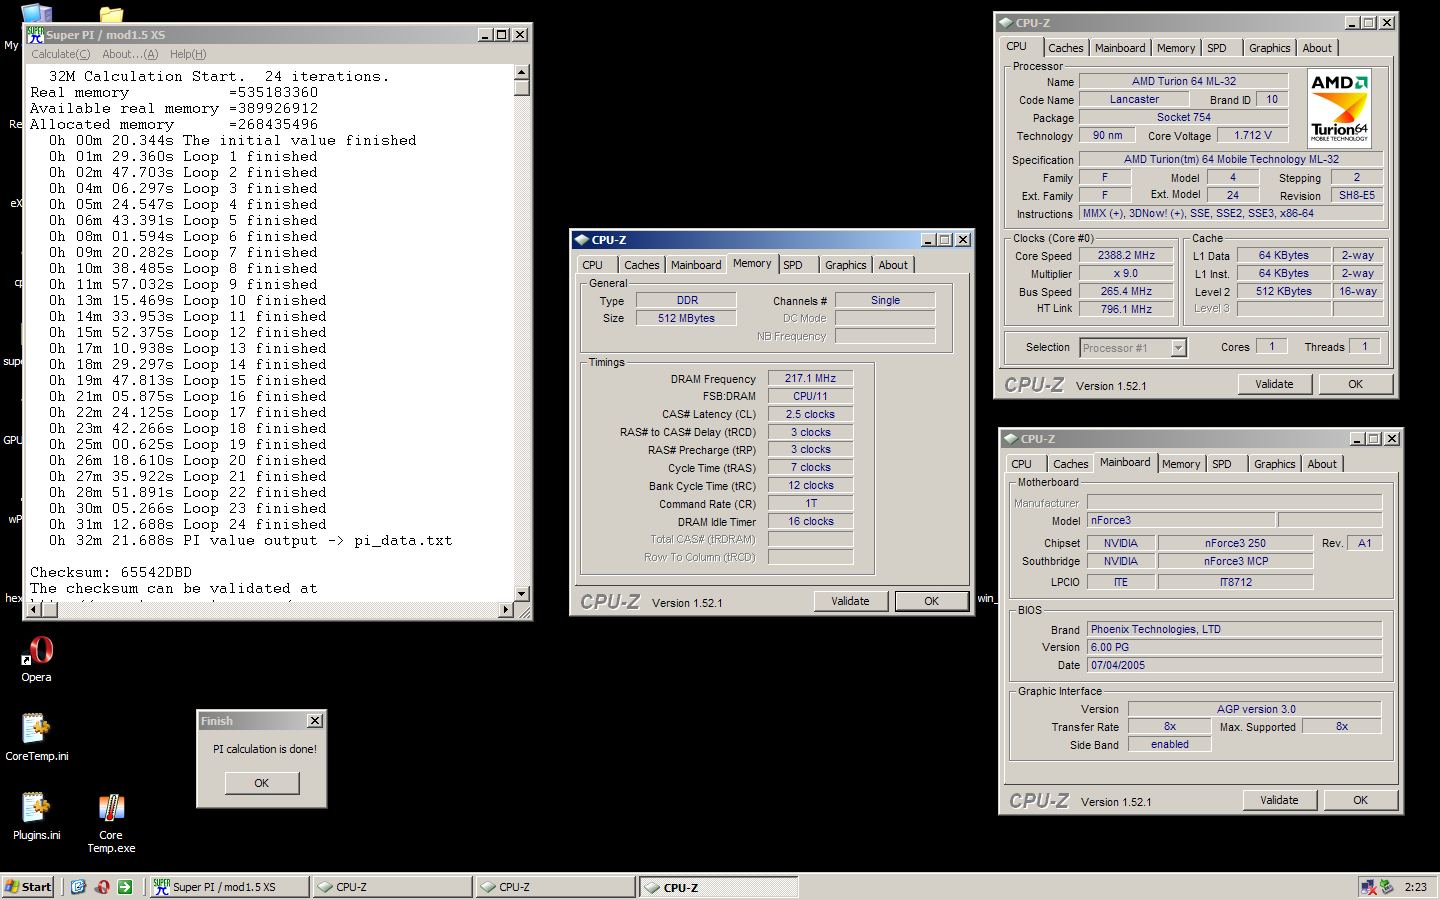The width and height of the screenshot is (1440, 900).
Task: Click Validate in the Memory CPU-Z window
Action: (850, 601)
